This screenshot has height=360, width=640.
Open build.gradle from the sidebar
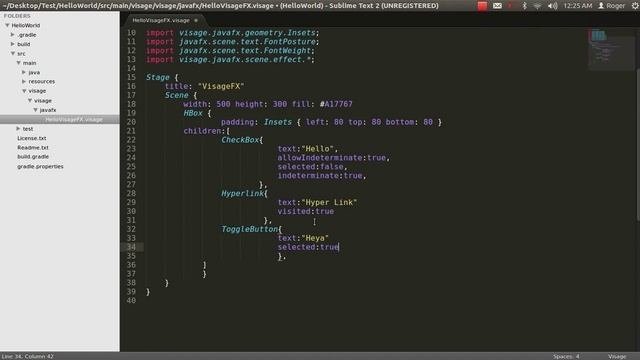33,157
